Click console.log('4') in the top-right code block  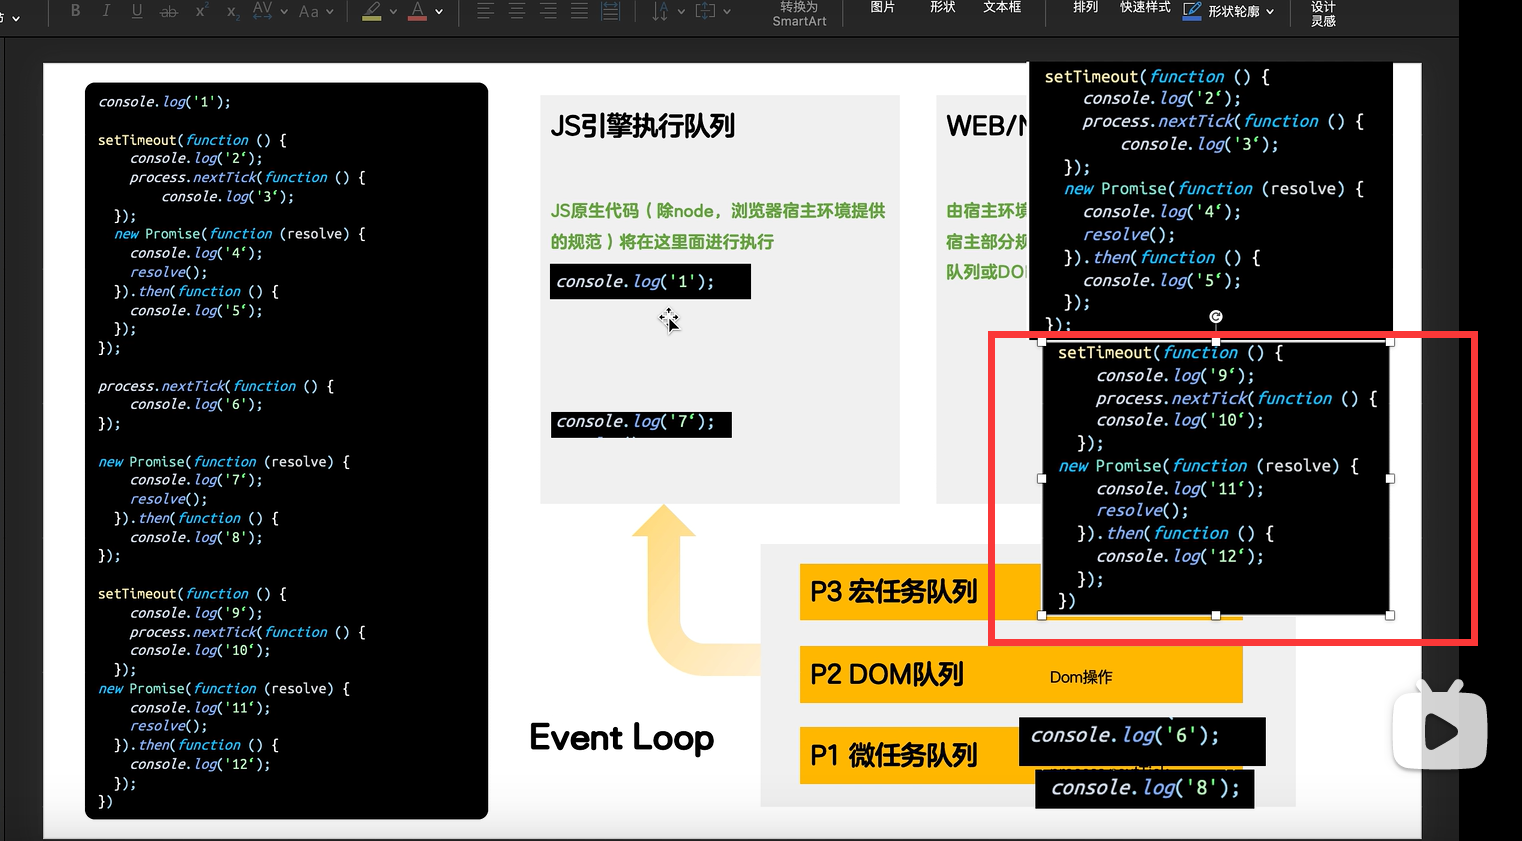click(x=1162, y=212)
